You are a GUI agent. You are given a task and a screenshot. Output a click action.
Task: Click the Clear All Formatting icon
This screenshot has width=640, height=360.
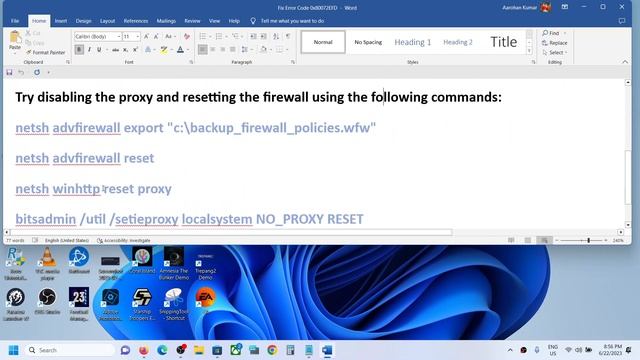pyautogui.click(x=187, y=36)
